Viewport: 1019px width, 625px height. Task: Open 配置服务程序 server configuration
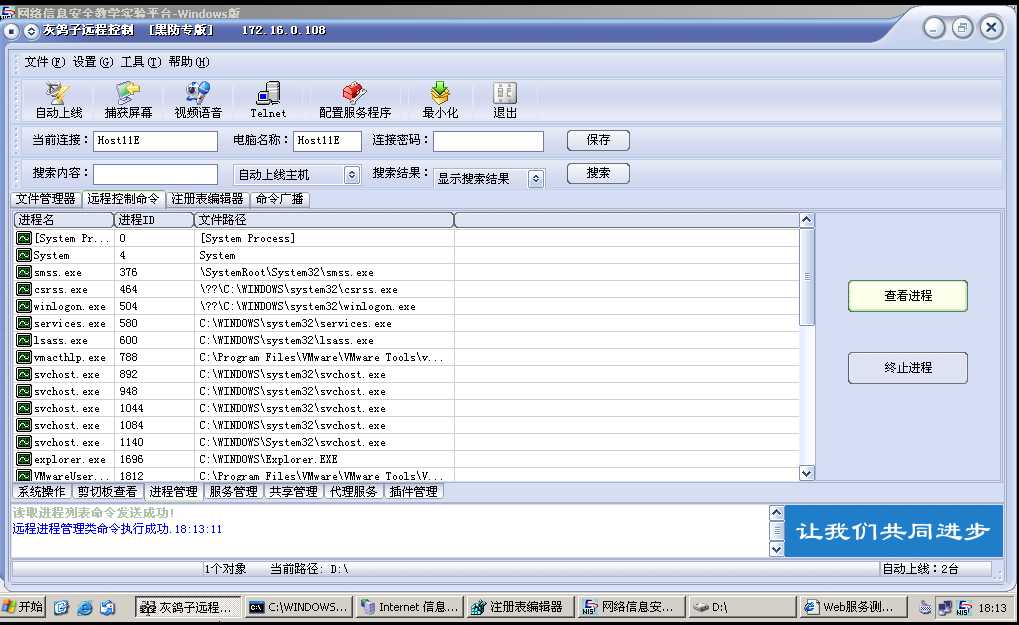tap(355, 100)
